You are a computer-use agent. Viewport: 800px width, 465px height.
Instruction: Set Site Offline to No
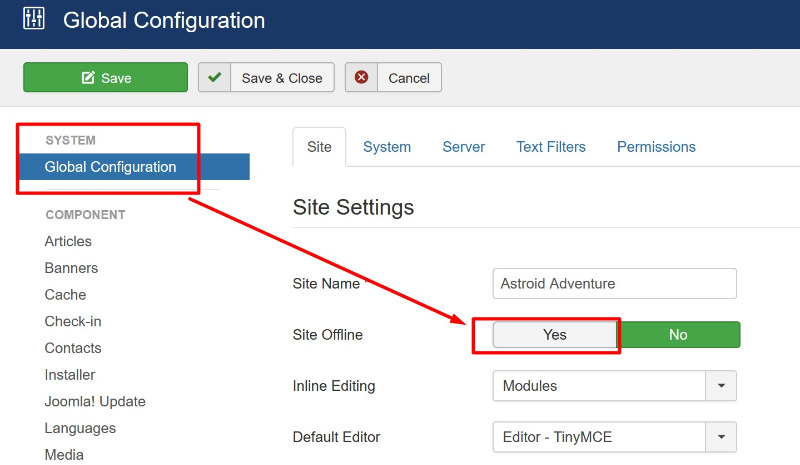[679, 335]
